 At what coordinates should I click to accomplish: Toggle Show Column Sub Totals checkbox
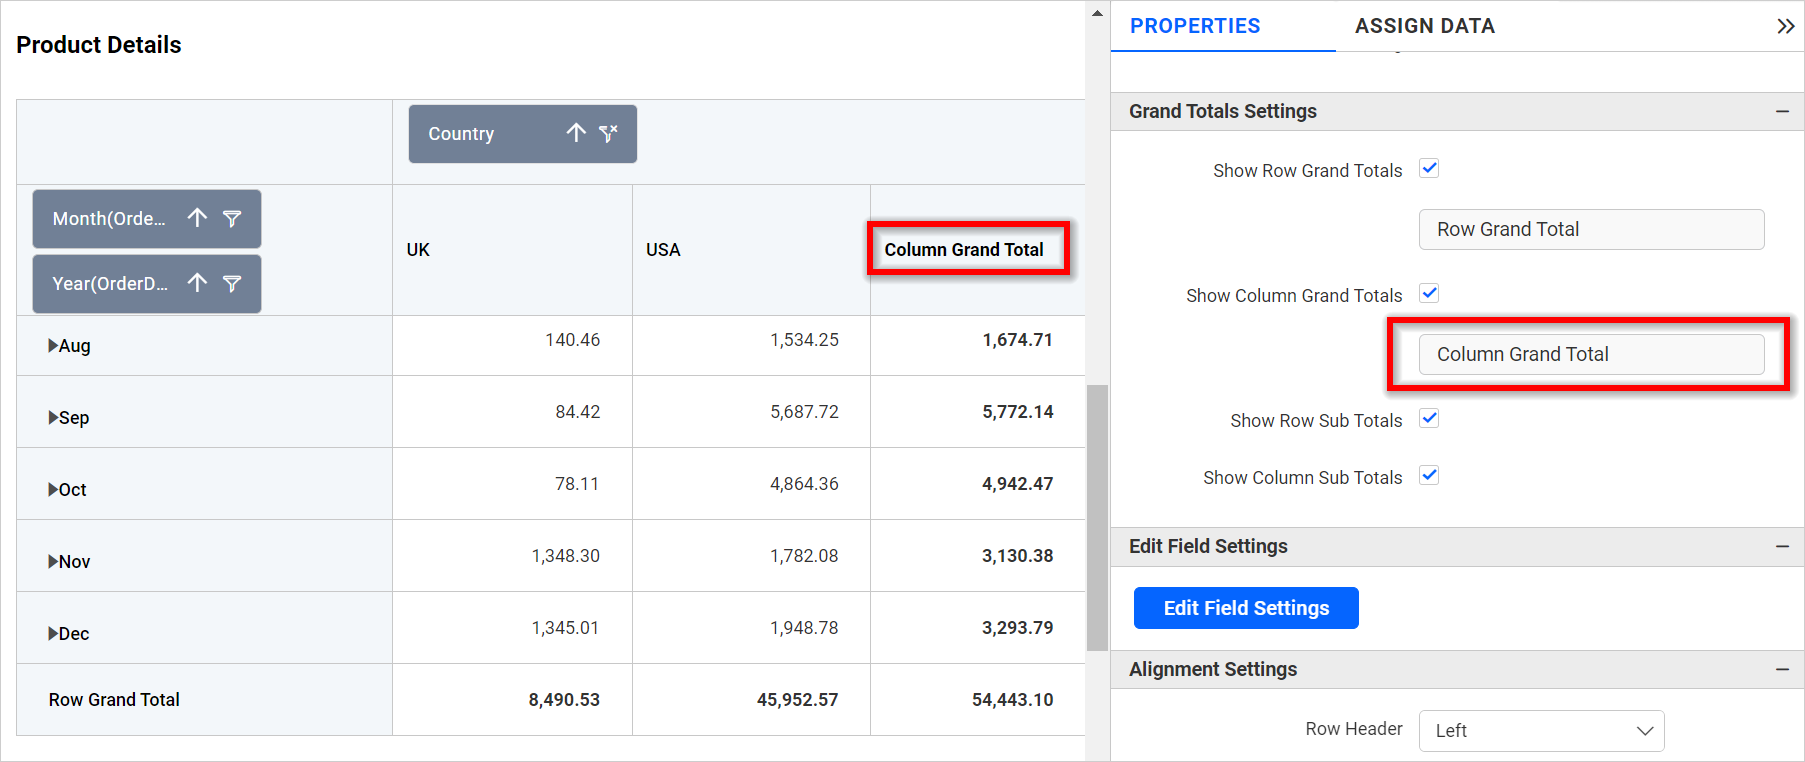click(1429, 476)
